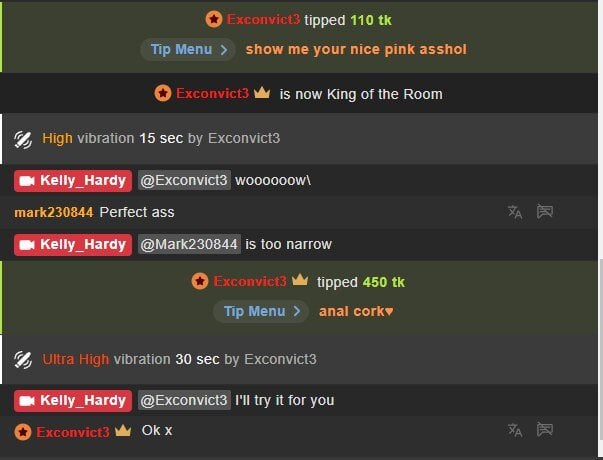Image resolution: width=603 pixels, height=460 pixels.
Task: Click the @Exconvict3 mention before "I'll try it for you"
Action: click(184, 400)
